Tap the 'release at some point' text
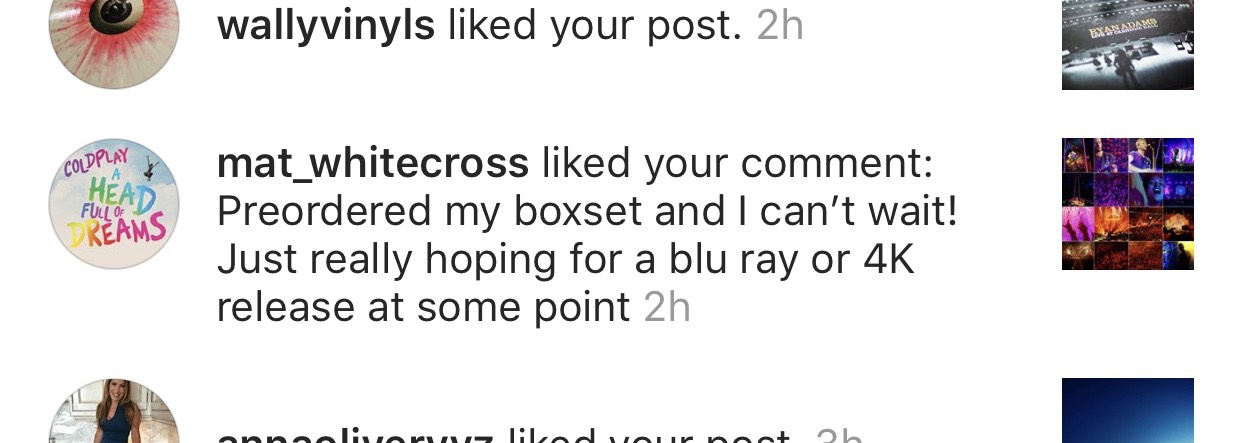Screen dimensions: 1242x443 coord(424,307)
